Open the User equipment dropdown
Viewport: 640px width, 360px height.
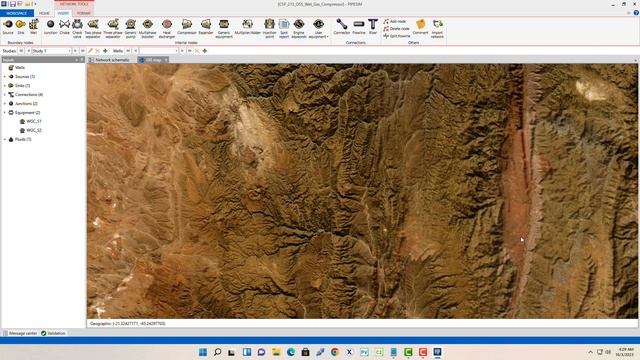[318, 29]
